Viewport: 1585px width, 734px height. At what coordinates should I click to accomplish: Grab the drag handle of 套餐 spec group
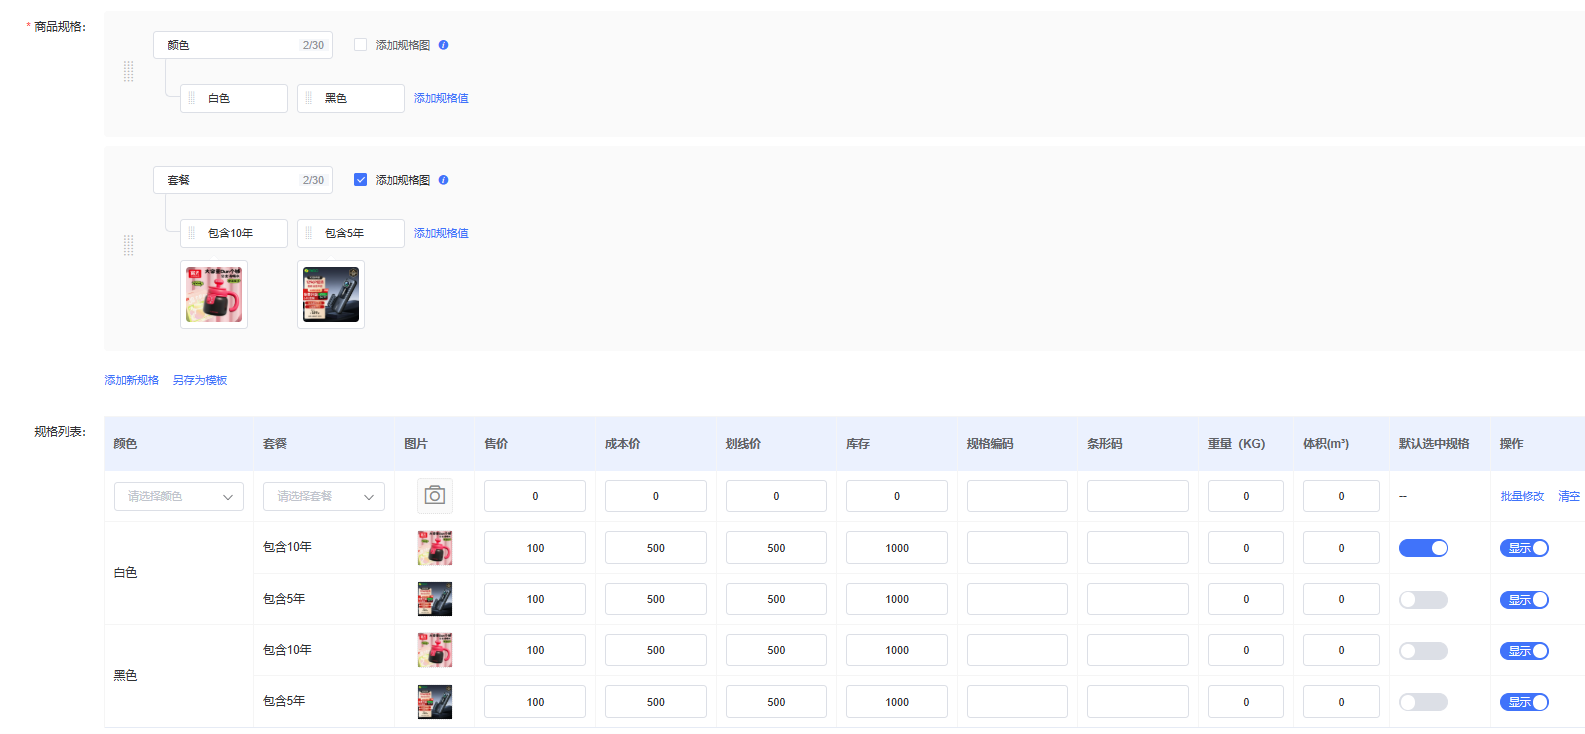point(128,245)
